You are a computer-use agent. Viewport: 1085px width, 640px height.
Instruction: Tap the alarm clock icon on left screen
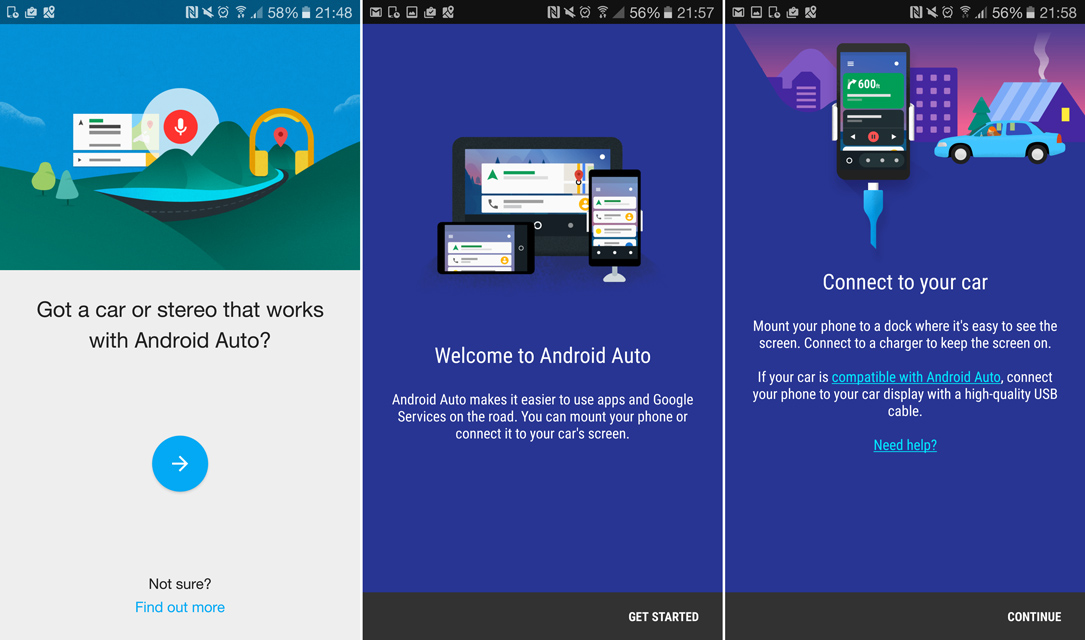(224, 12)
